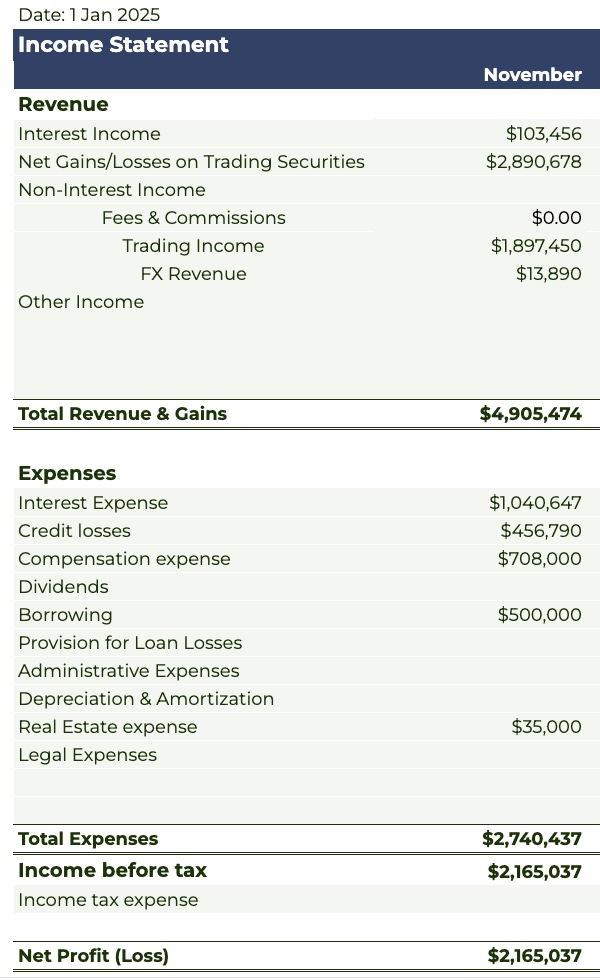Select the Interest Income amount $103,456
The width and height of the screenshot is (600, 980).
pos(543,134)
